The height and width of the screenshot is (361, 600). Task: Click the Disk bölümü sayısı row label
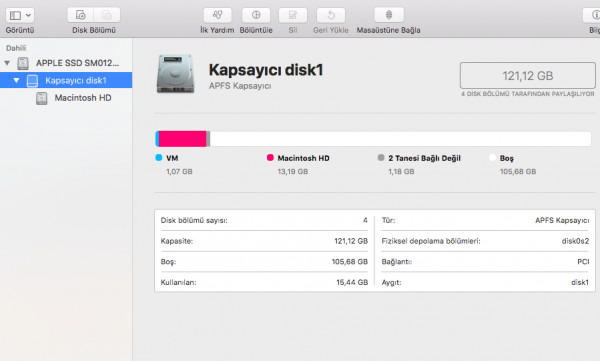pos(194,220)
